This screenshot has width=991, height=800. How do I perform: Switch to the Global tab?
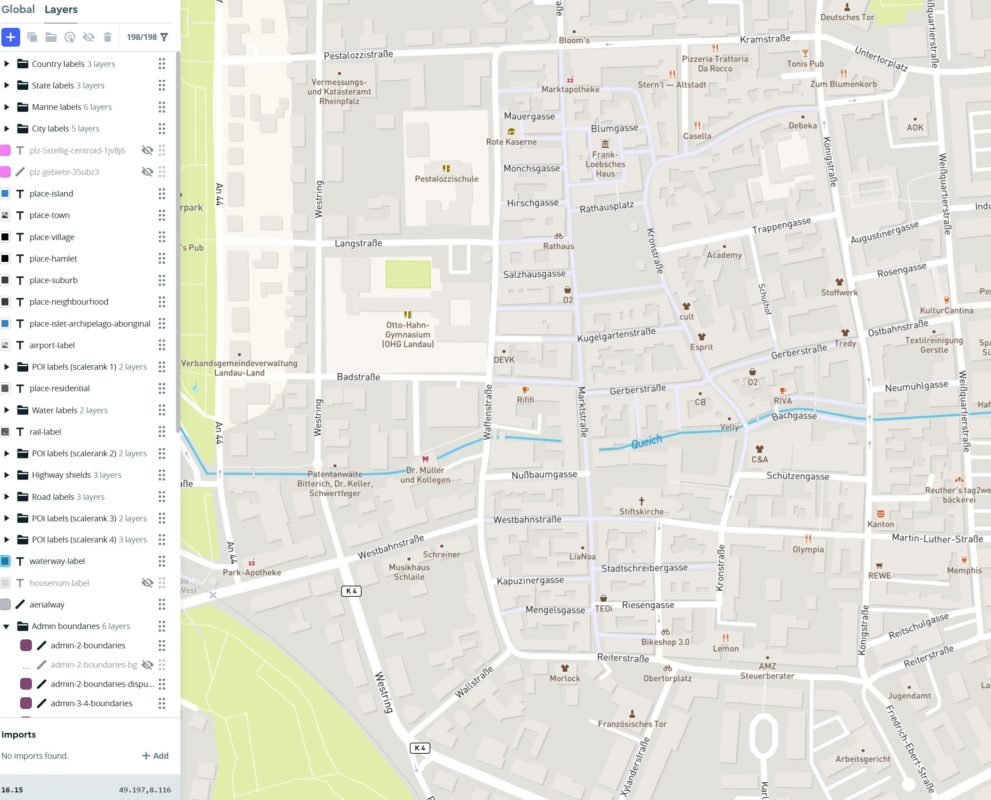click(x=18, y=9)
